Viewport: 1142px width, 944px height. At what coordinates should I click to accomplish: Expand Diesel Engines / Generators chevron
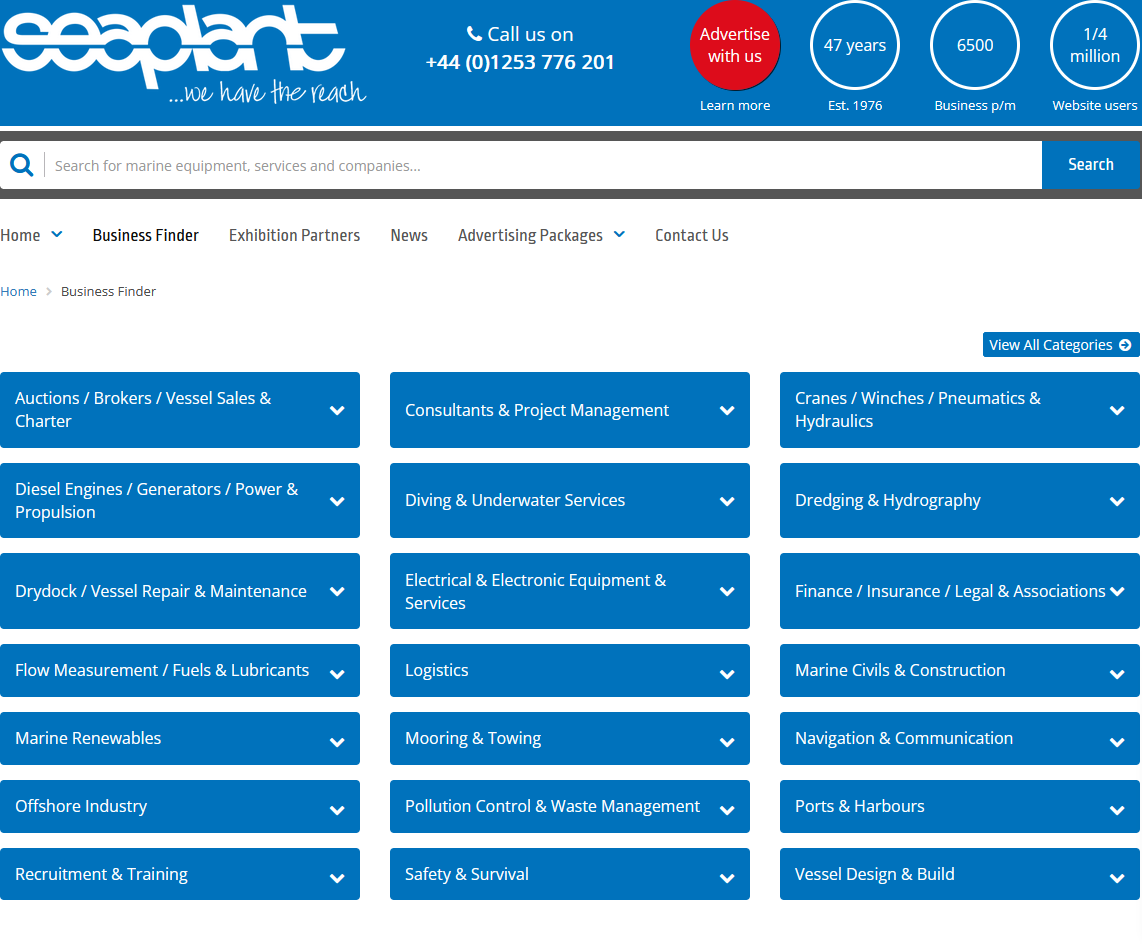coord(337,501)
